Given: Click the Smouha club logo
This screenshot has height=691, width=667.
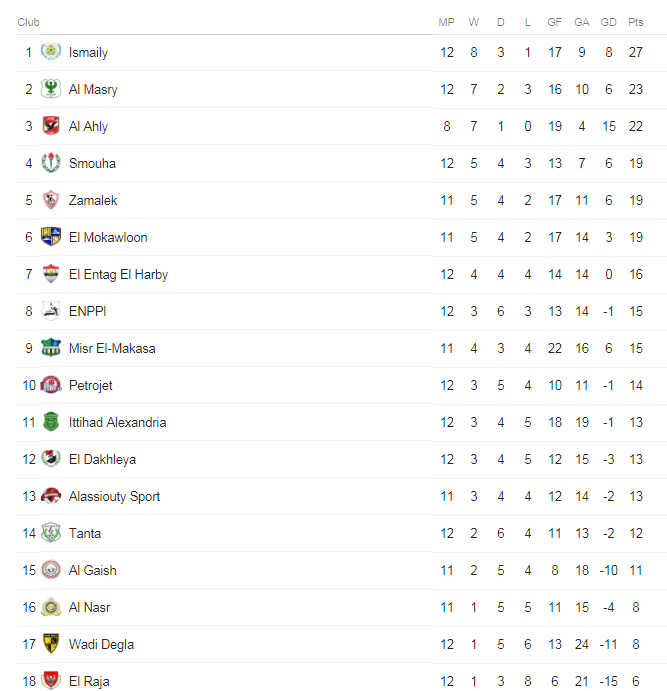Looking at the screenshot, I should (x=51, y=163).
